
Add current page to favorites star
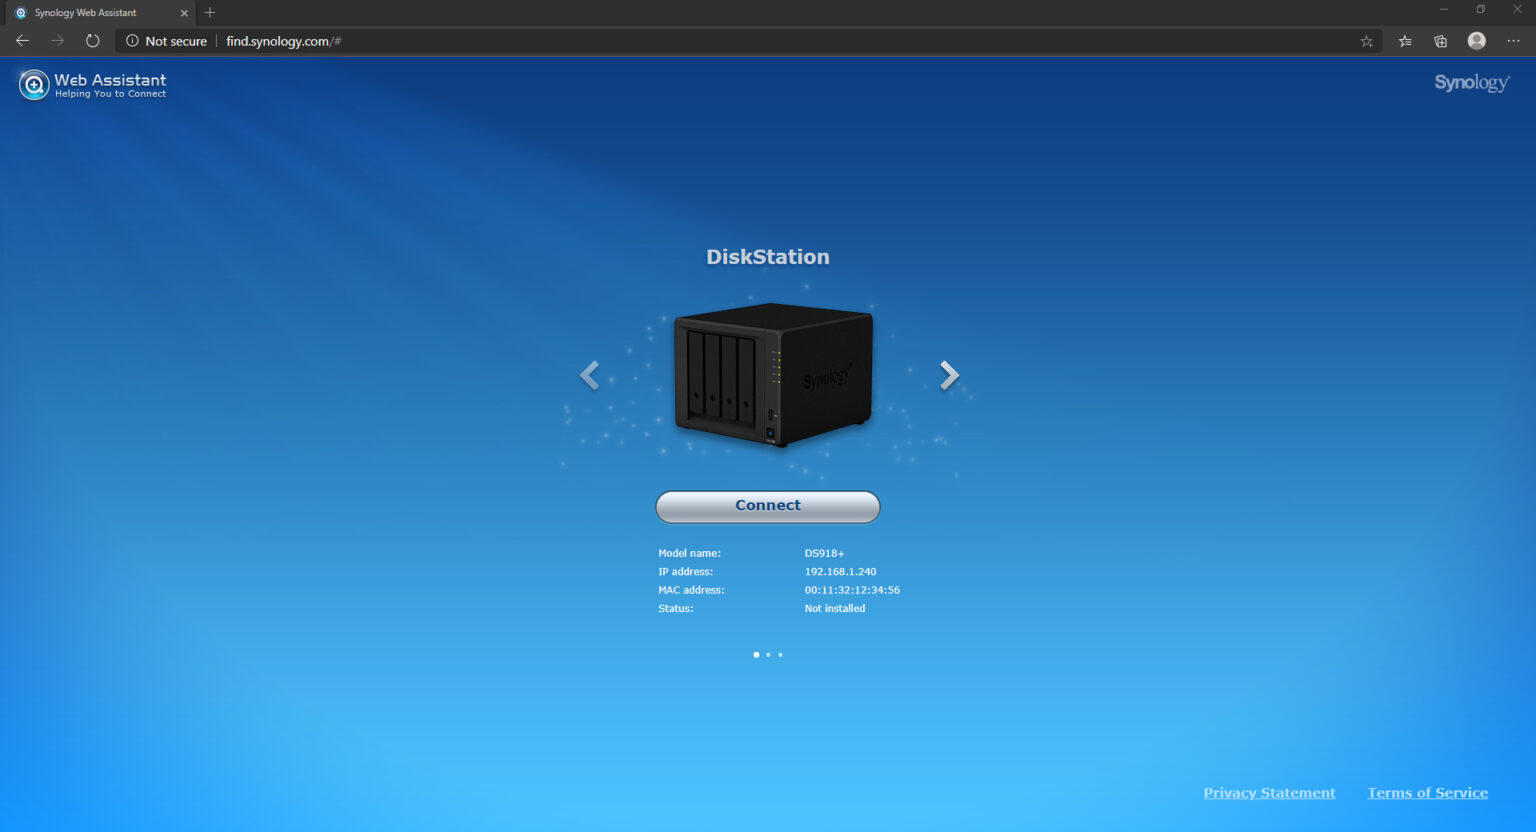point(1366,41)
